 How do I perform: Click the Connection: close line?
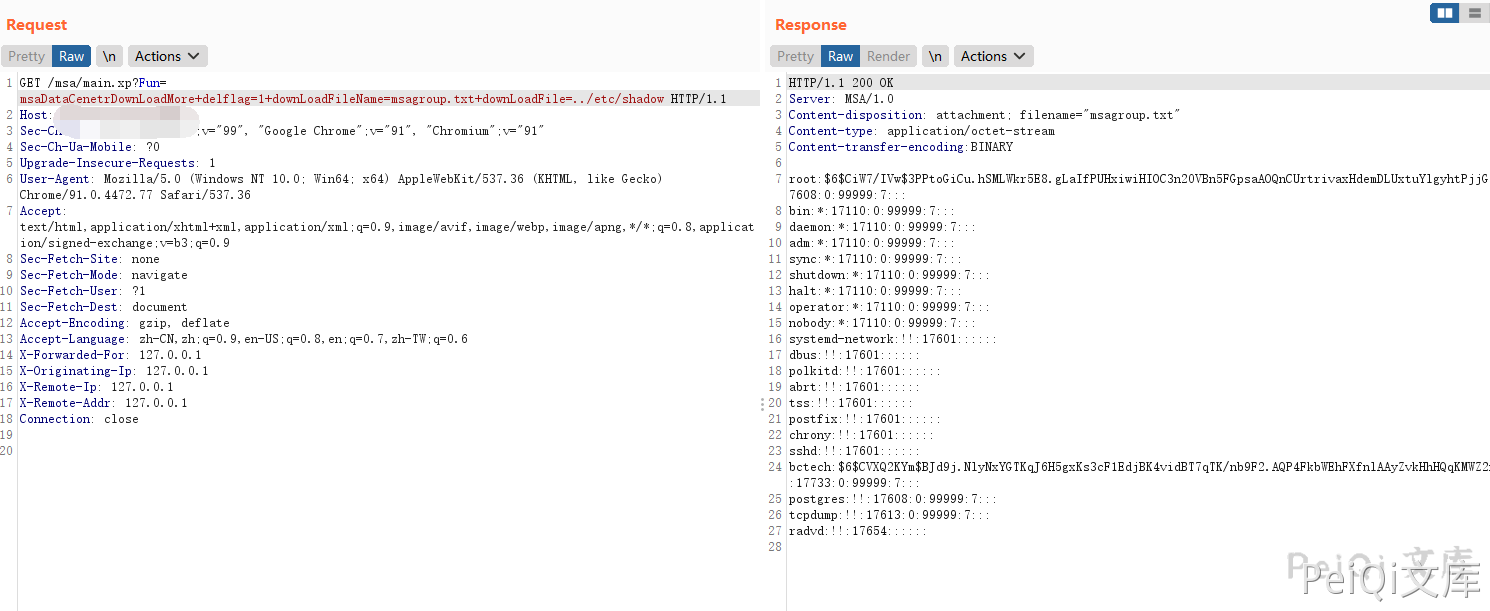(x=79, y=419)
